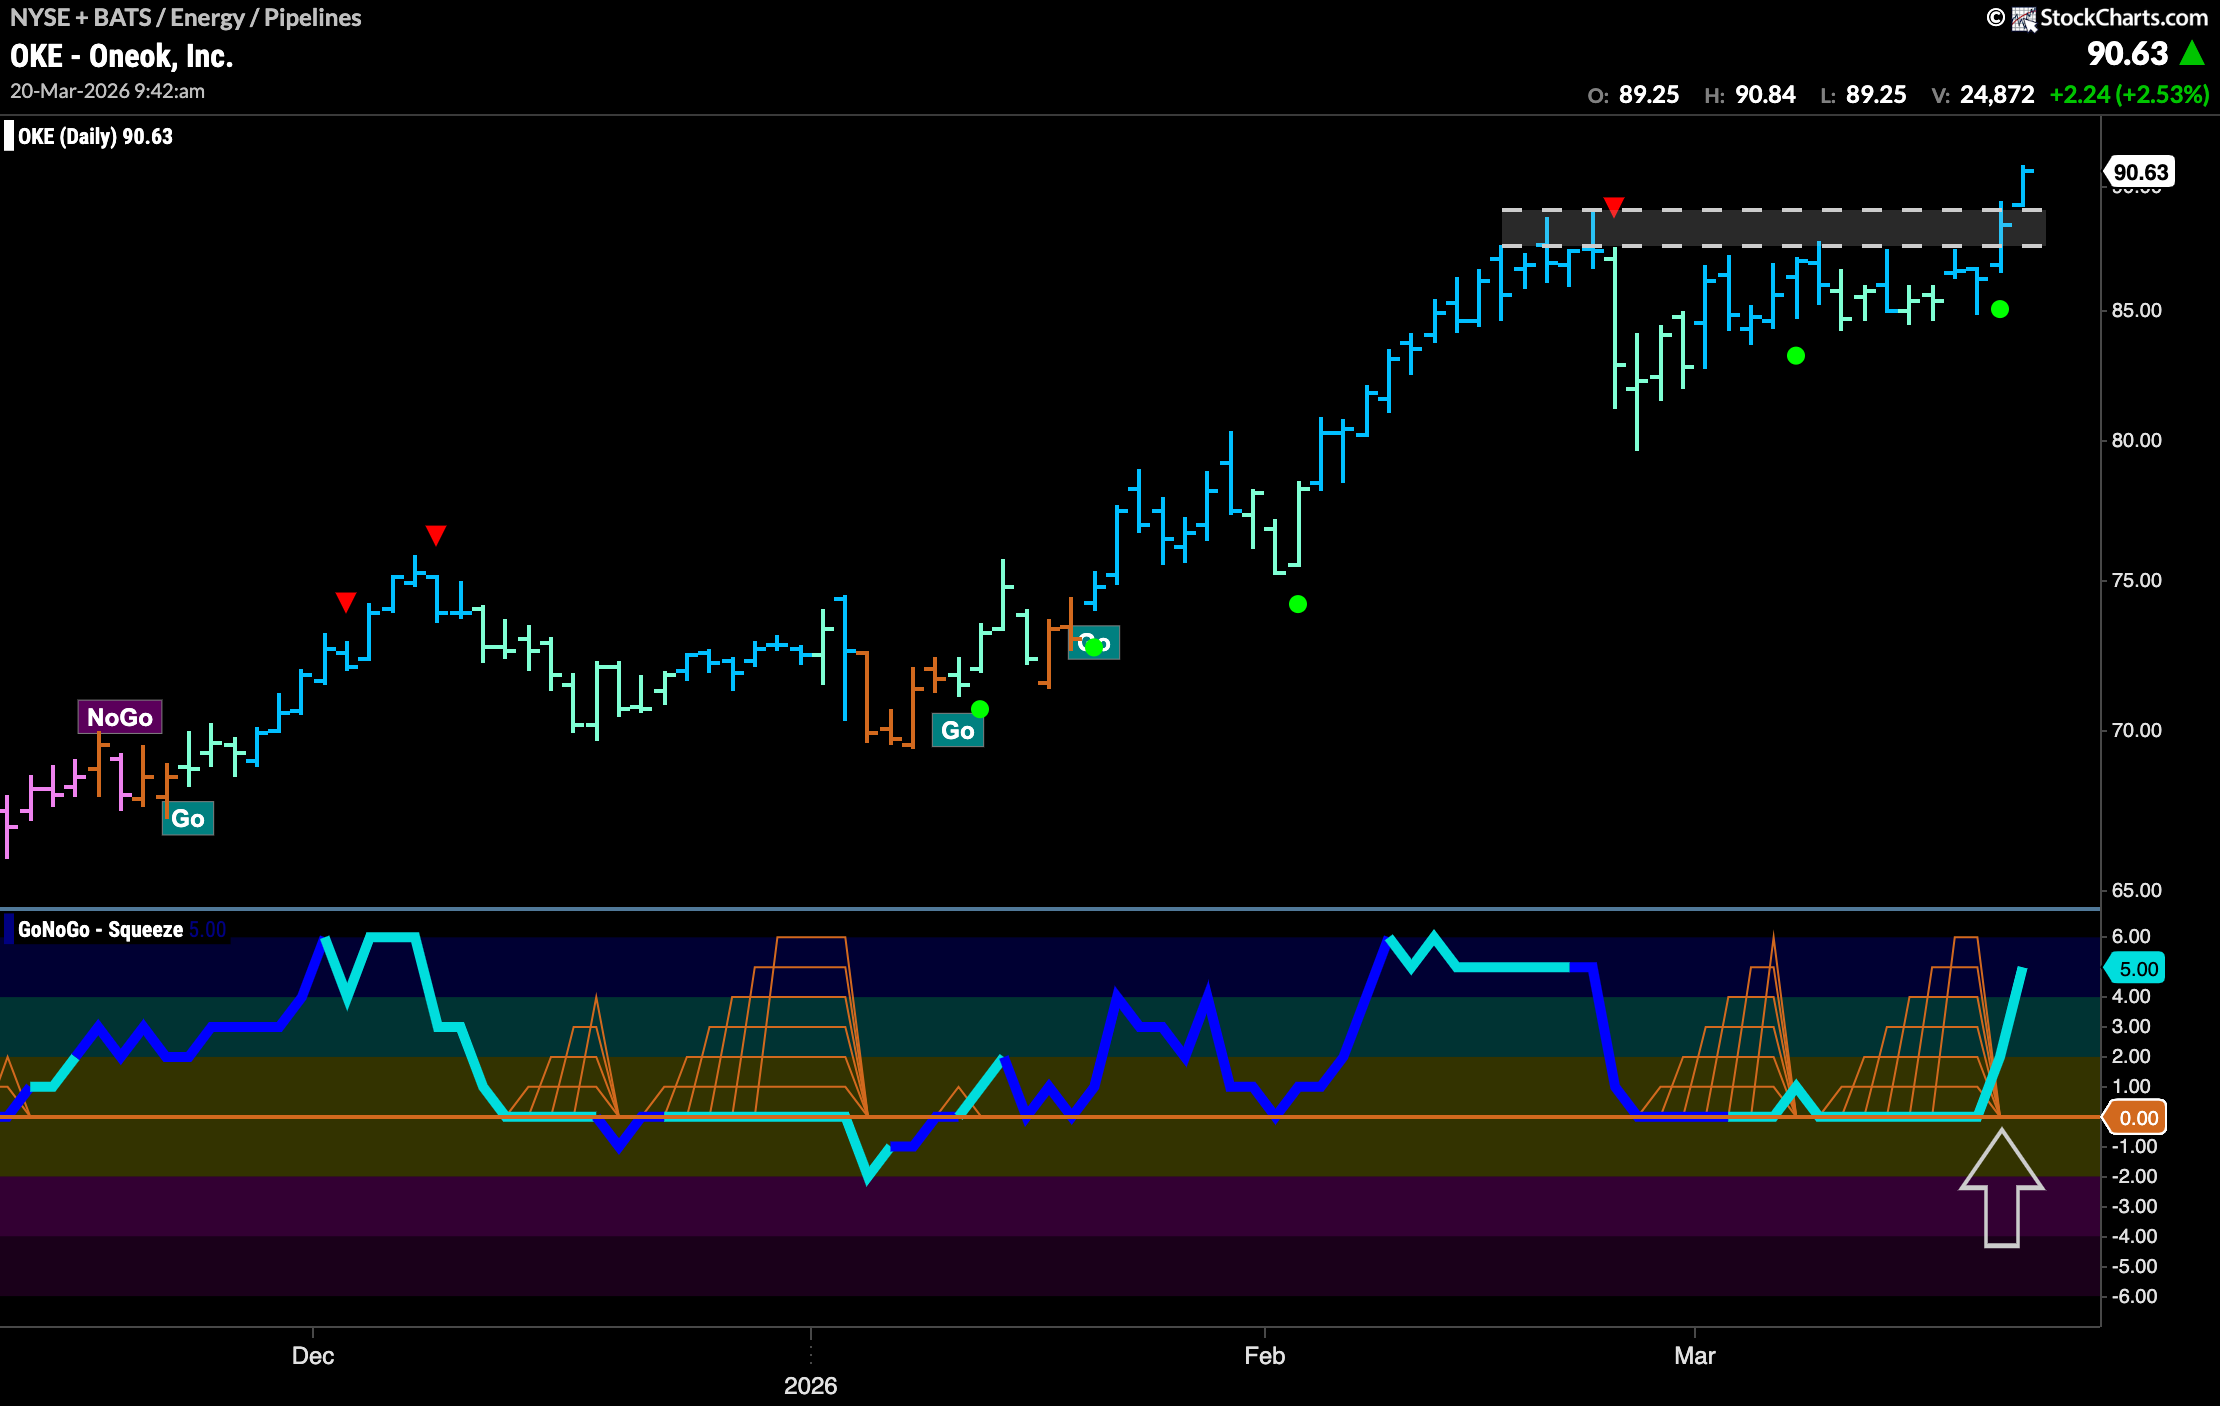The height and width of the screenshot is (1406, 2220).
Task: Click the highest red triangle marker in December
Action: (435, 535)
